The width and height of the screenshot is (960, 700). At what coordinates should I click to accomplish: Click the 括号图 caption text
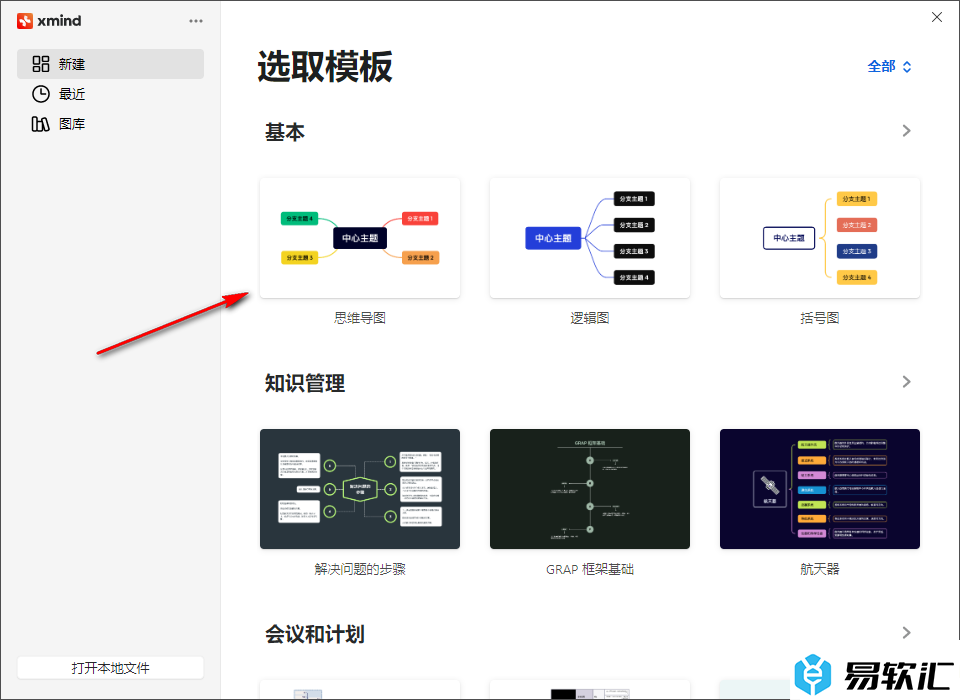820,318
